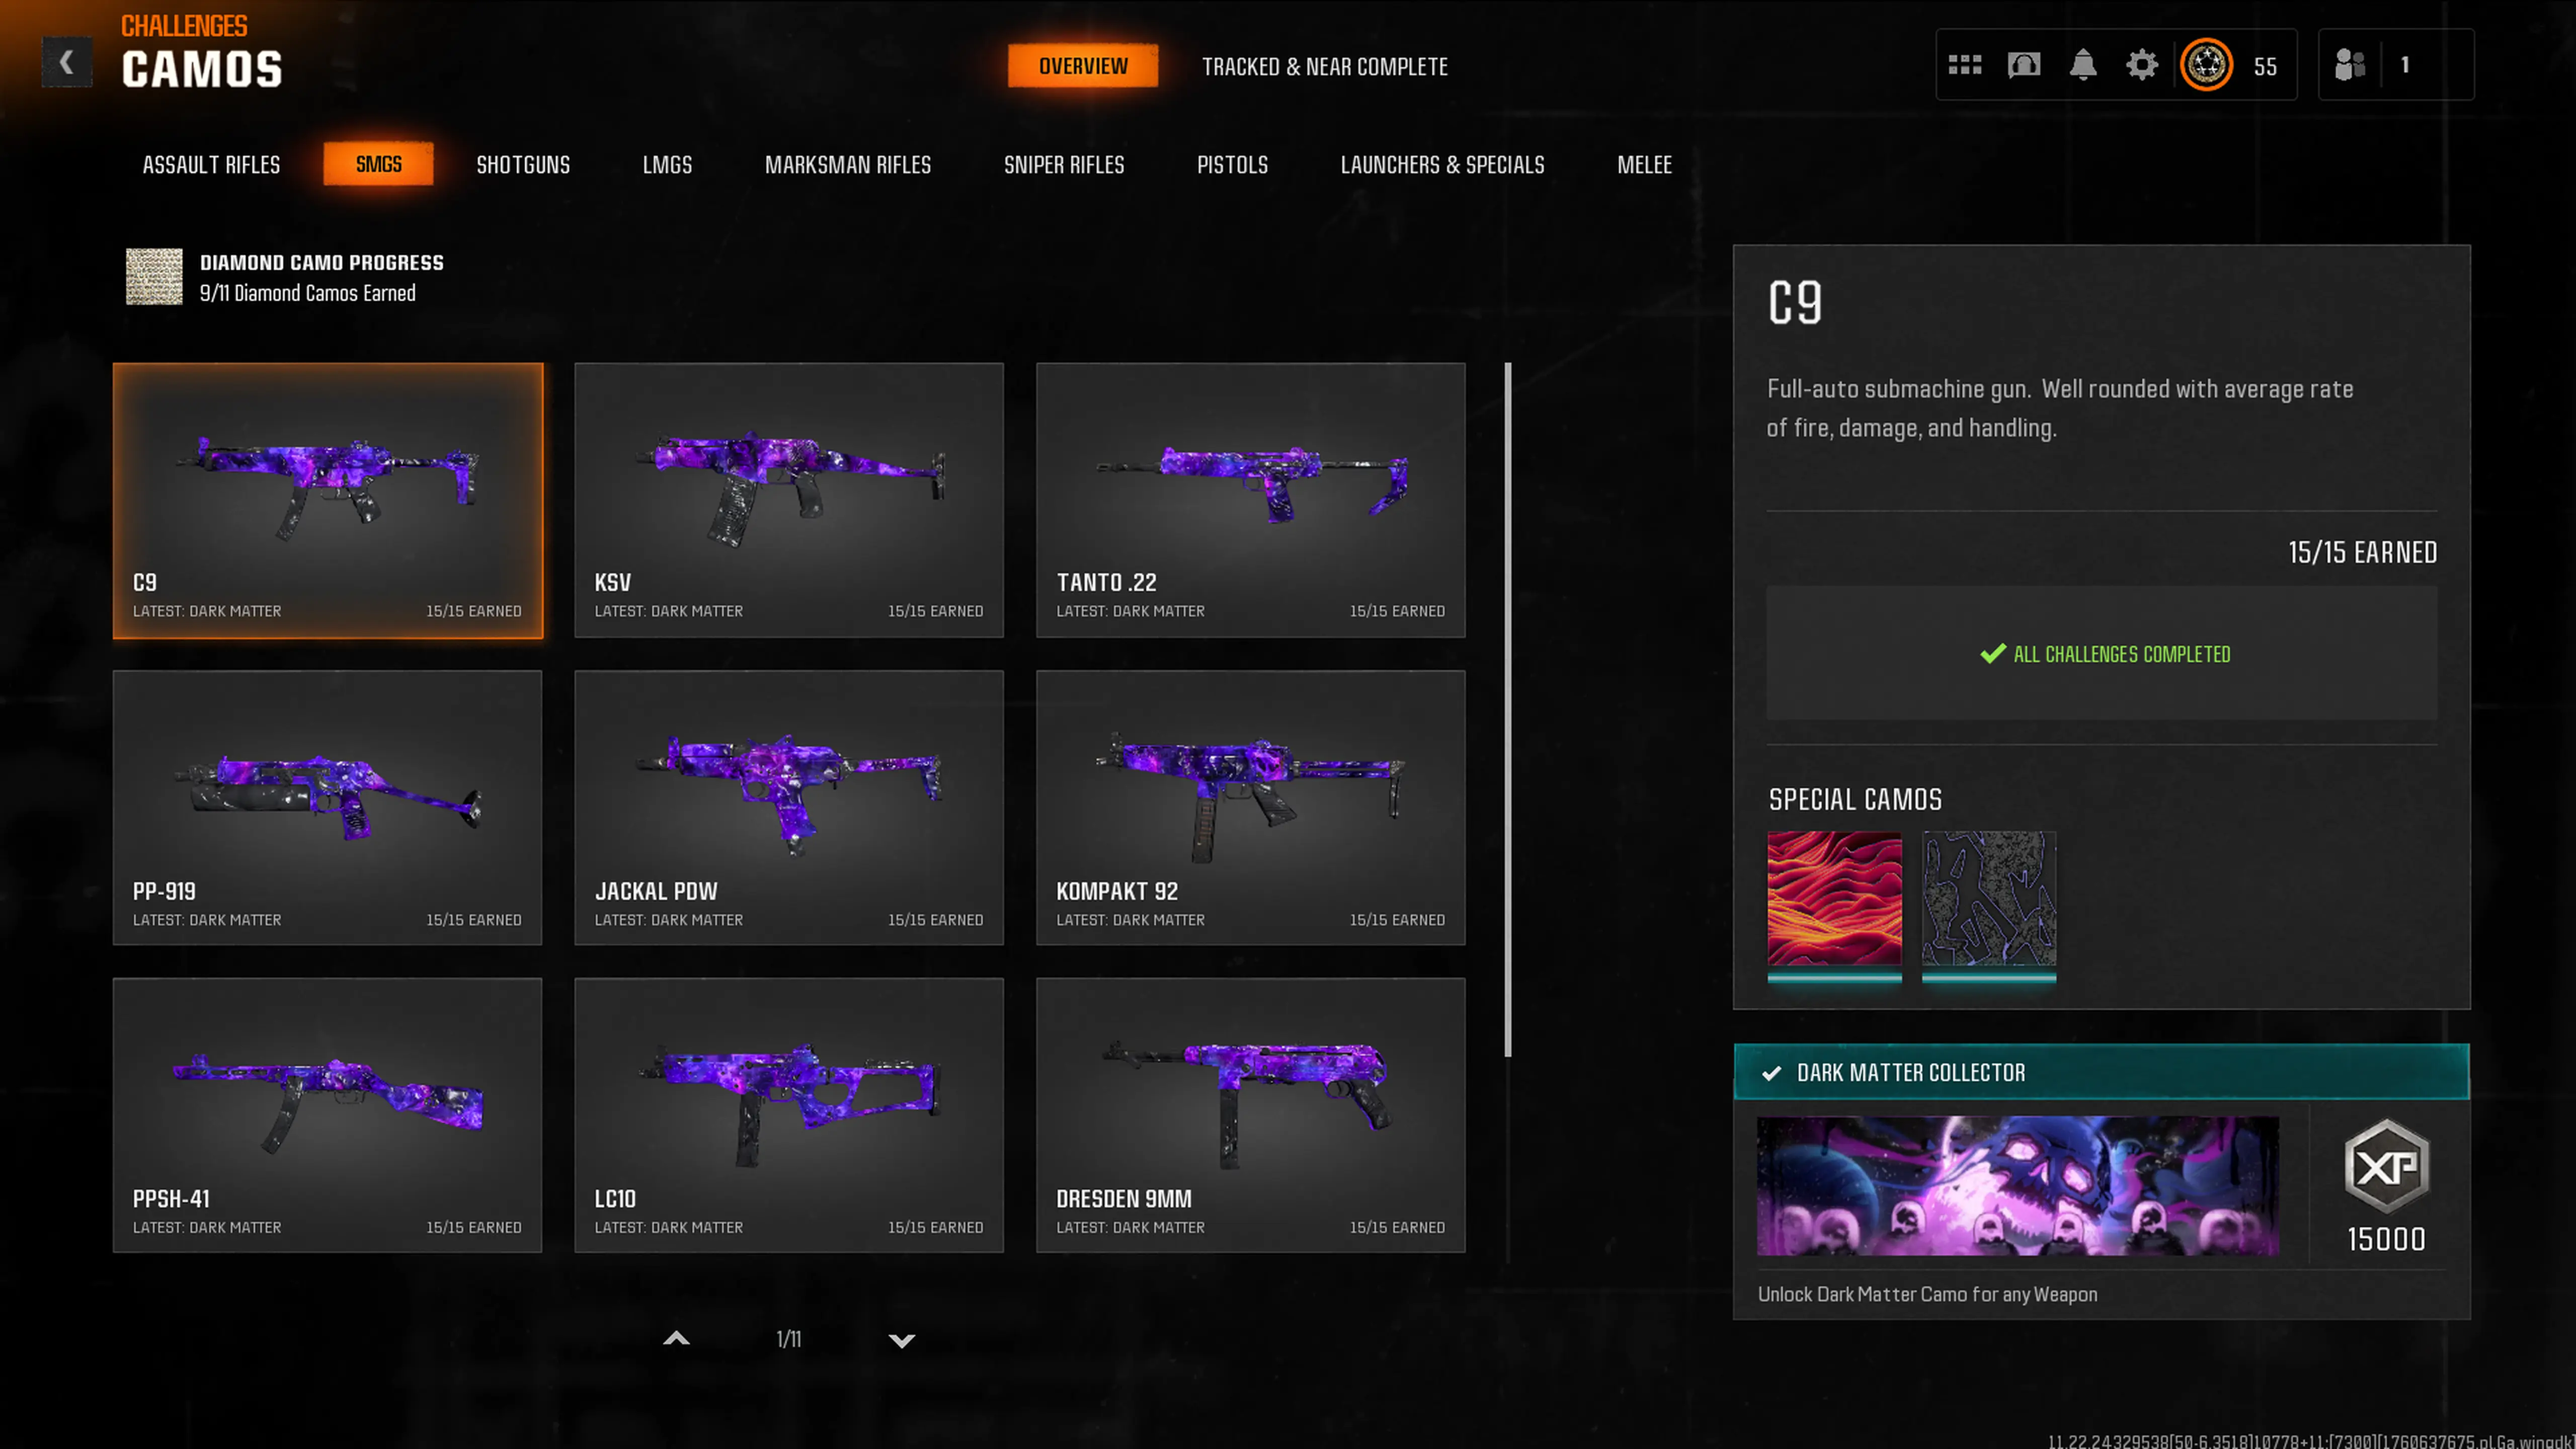Click the Dark Matter Collector calling card image
This screenshot has height=1449, width=2576.
click(x=2017, y=1185)
